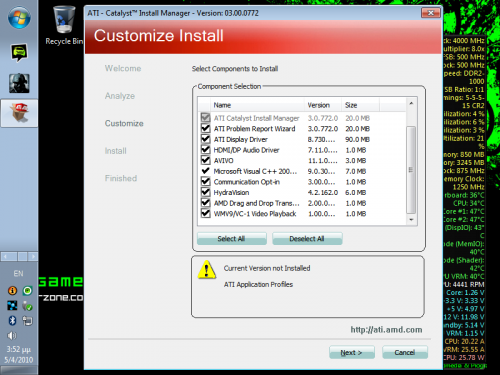Image resolution: width=500 pixels, height=375 pixels.
Task: Uncheck AMD Drag and Drop Transcoding
Action: point(206,203)
